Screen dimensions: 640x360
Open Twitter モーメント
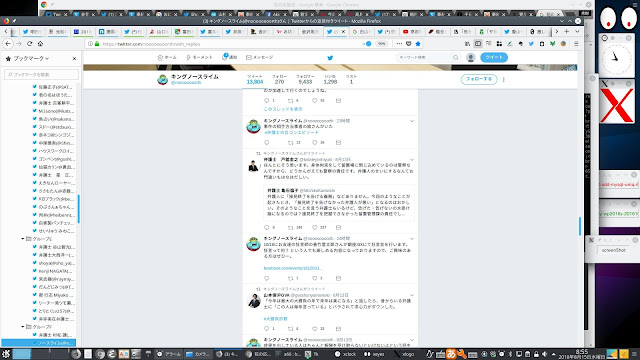(199, 58)
